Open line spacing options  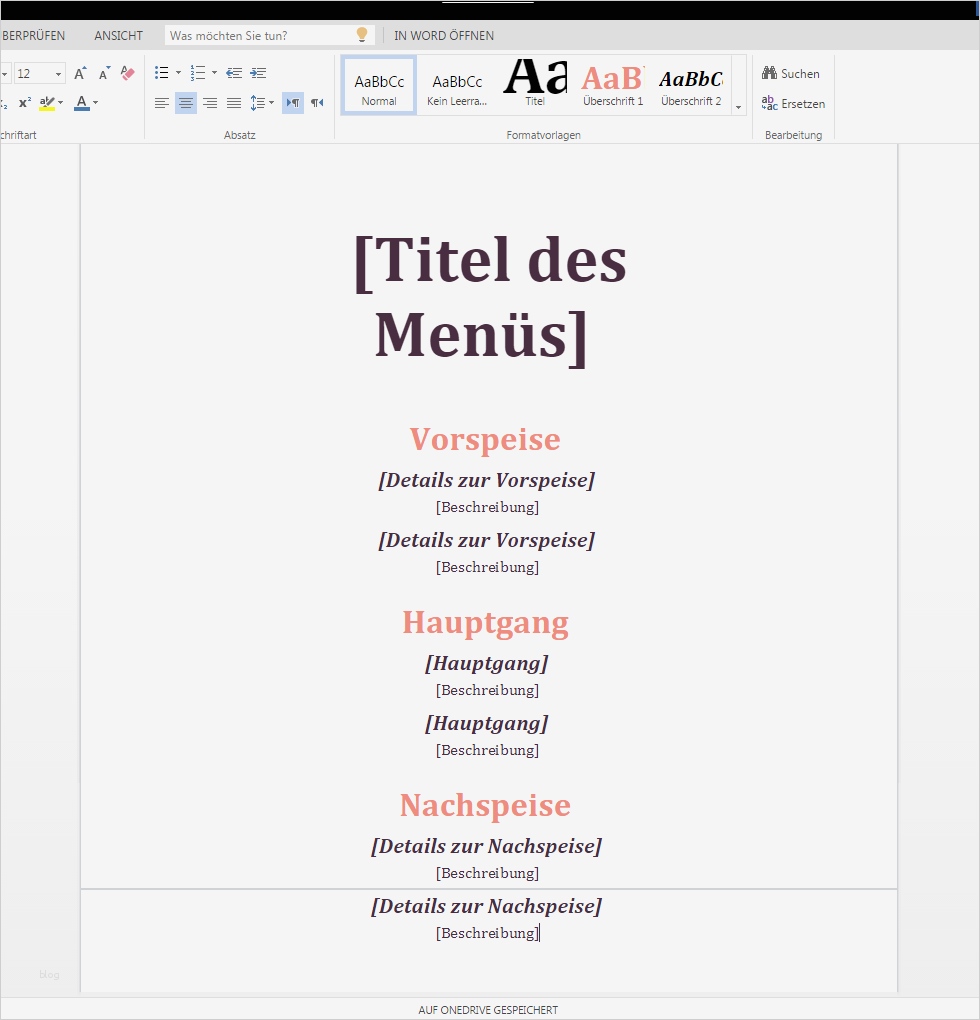point(258,103)
